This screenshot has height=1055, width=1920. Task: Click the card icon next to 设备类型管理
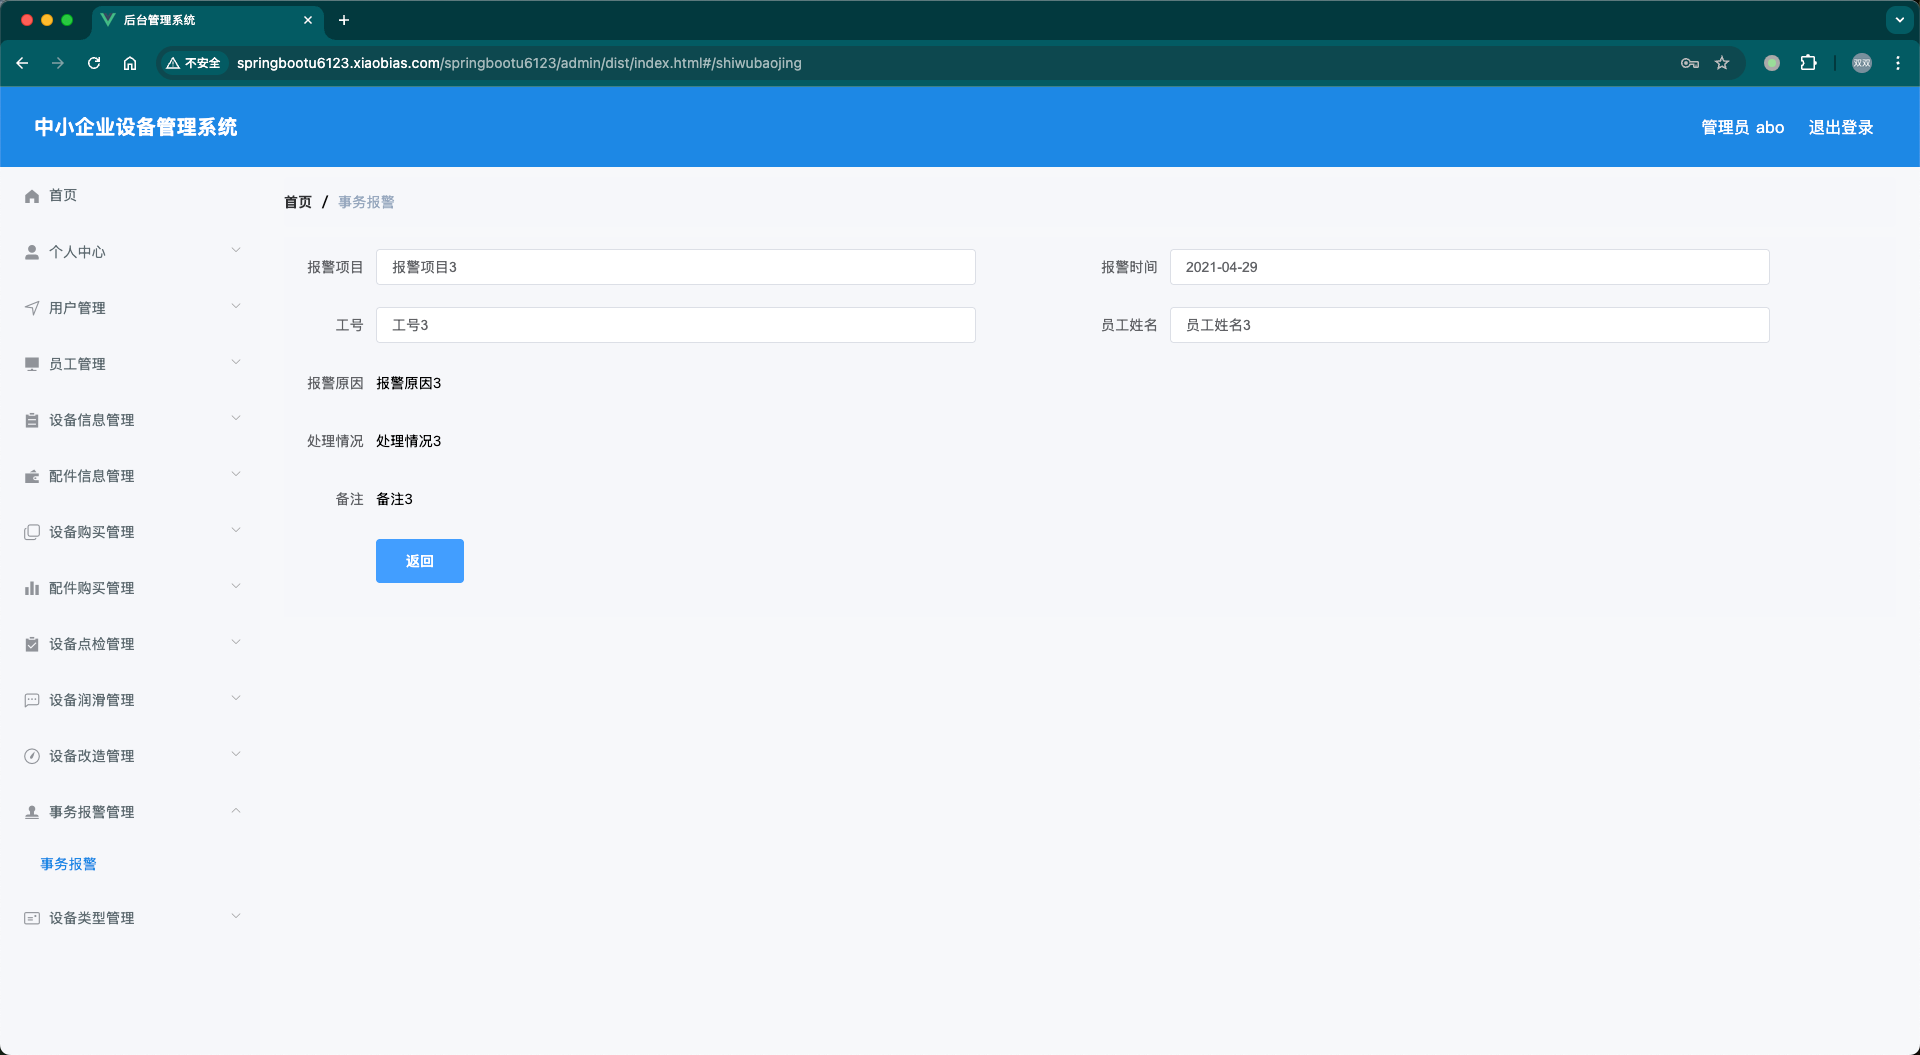pyautogui.click(x=32, y=918)
